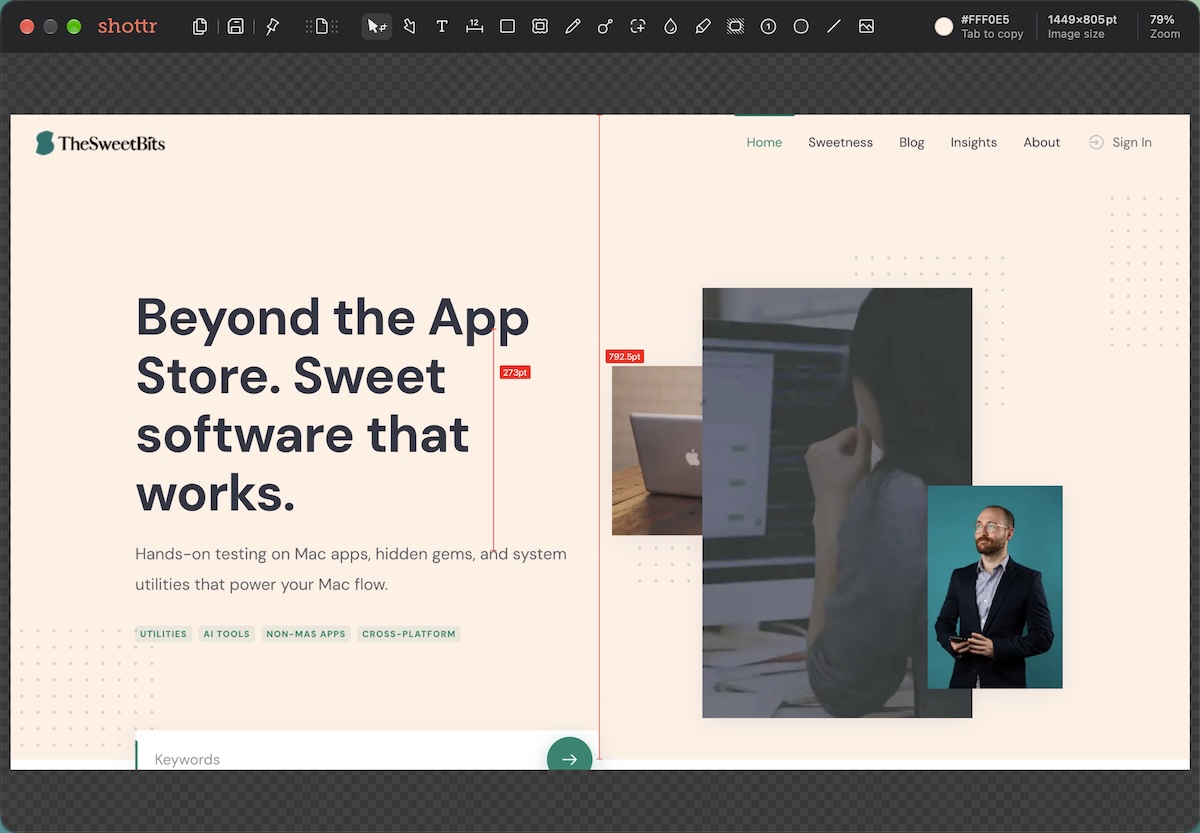The width and height of the screenshot is (1200, 833).
Task: Click the Home nav item in the screenshot
Action: [764, 143]
